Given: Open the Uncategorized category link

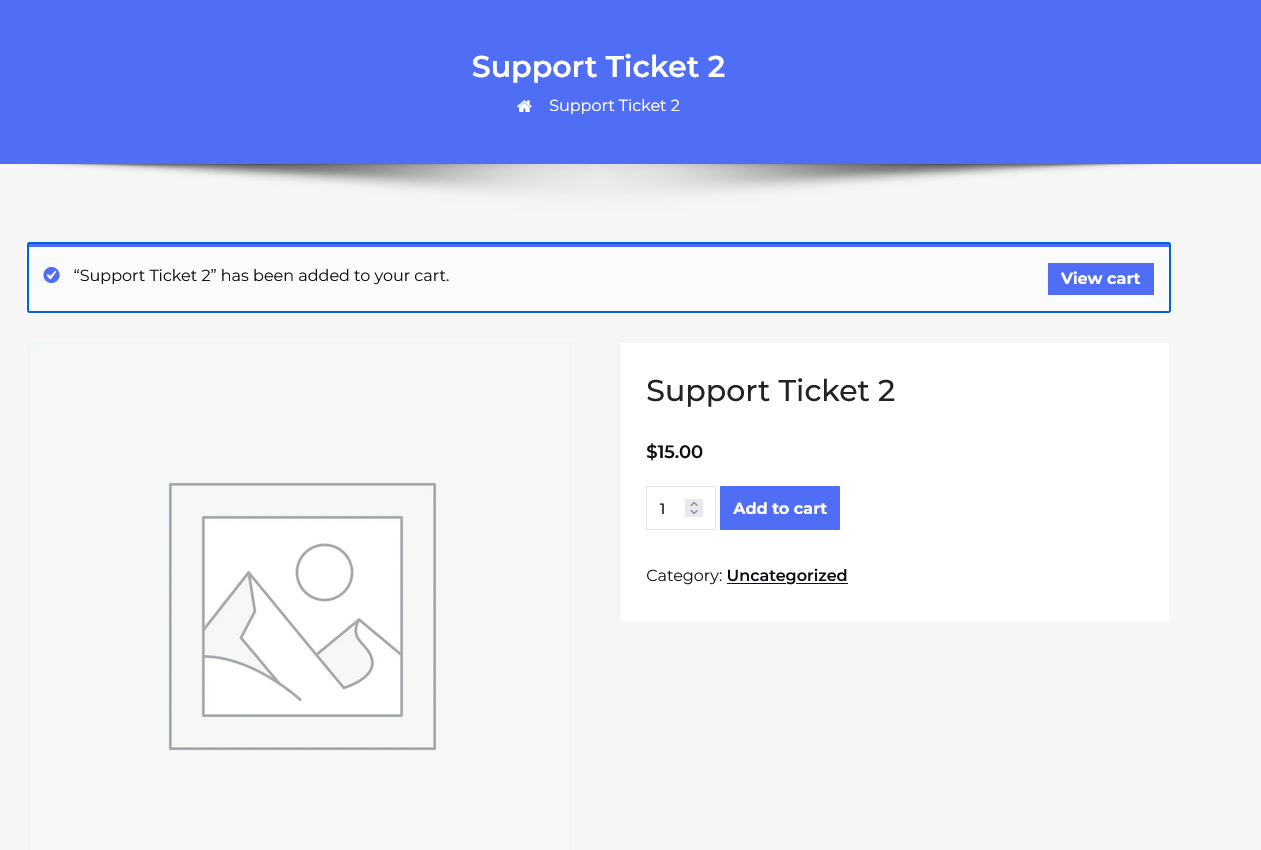Looking at the screenshot, I should pos(787,575).
